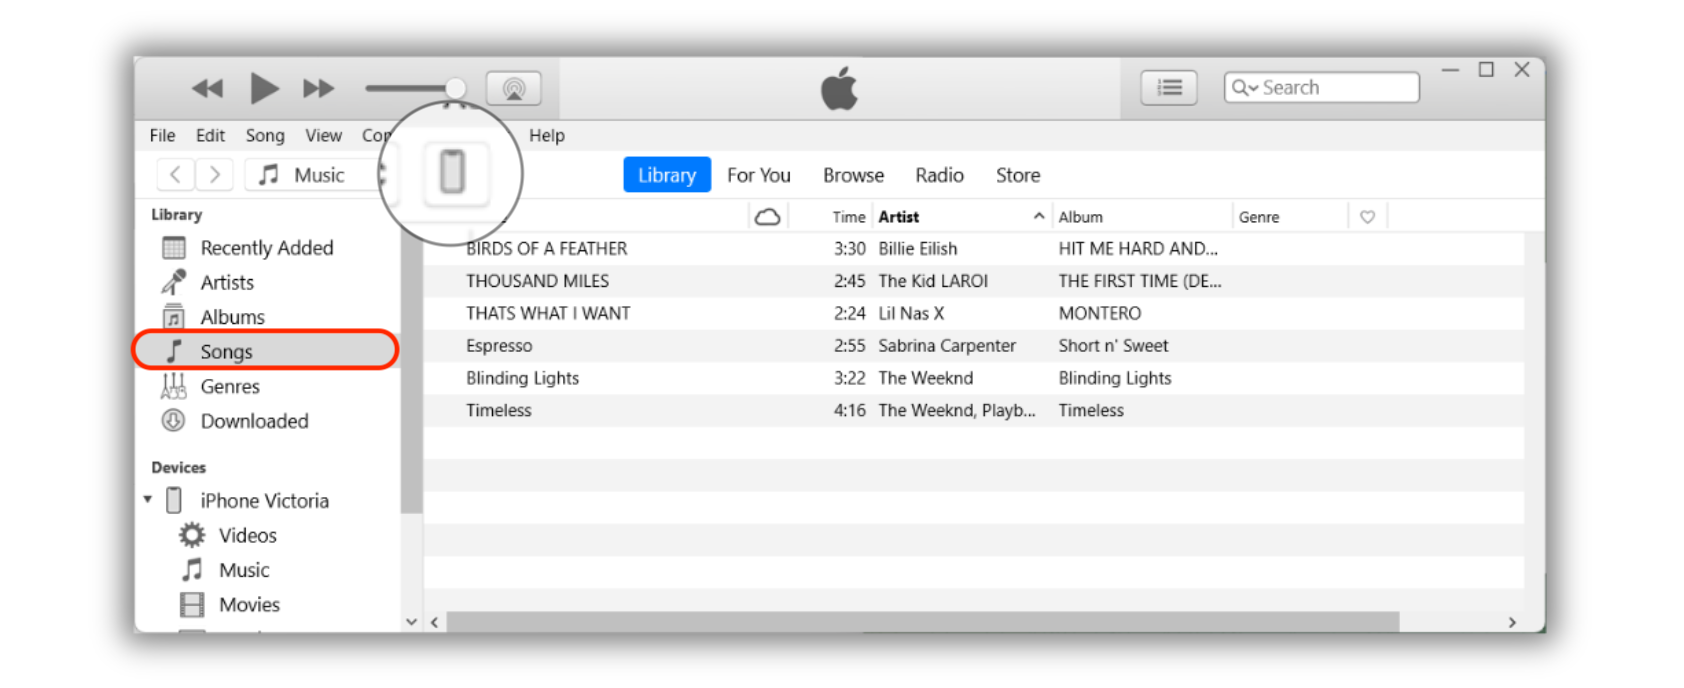The width and height of the screenshot is (1684, 688).
Task: Switch to the Library tab
Action: click(x=667, y=175)
